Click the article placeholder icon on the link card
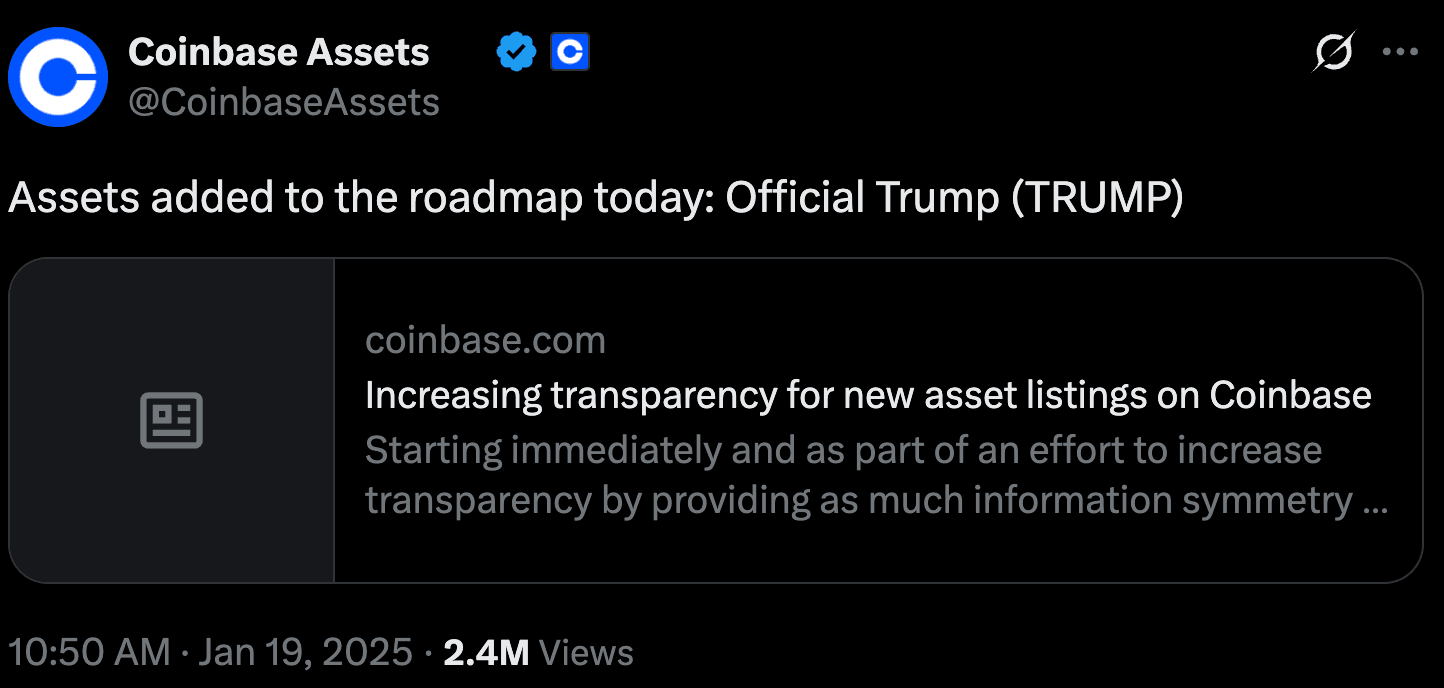 170,420
